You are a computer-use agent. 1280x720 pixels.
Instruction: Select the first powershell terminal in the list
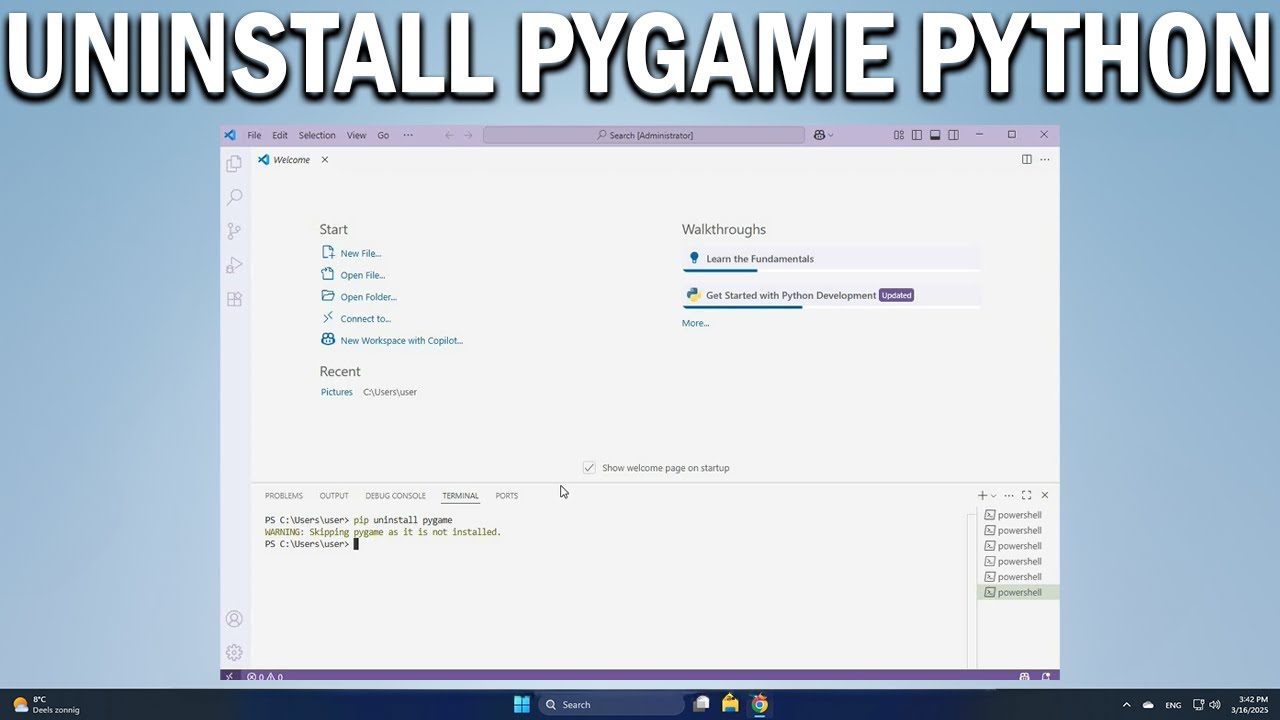(x=1018, y=515)
